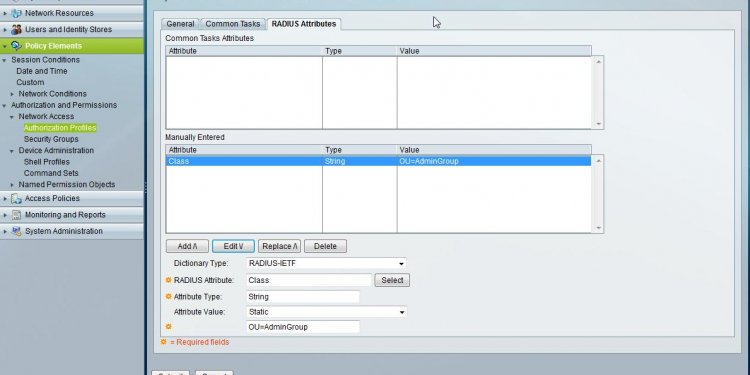Screen dimensions: 750x375
Task: Open Shell Profiles page
Action: [46, 162]
